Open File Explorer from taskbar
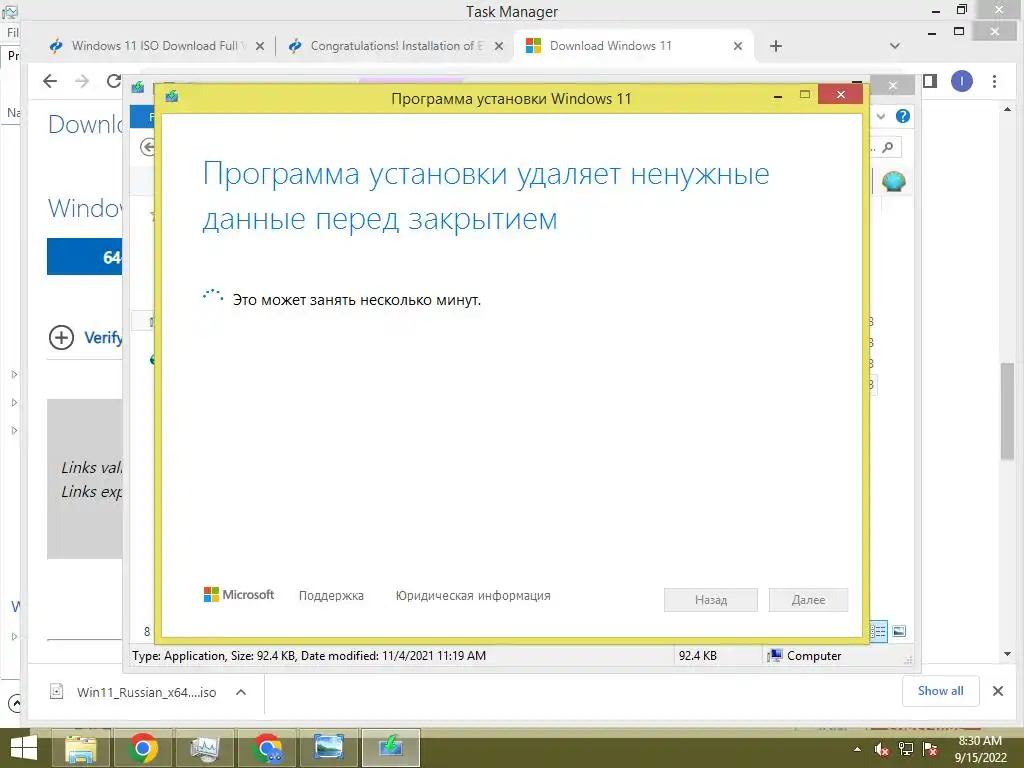The width and height of the screenshot is (1024, 768). tap(81, 748)
